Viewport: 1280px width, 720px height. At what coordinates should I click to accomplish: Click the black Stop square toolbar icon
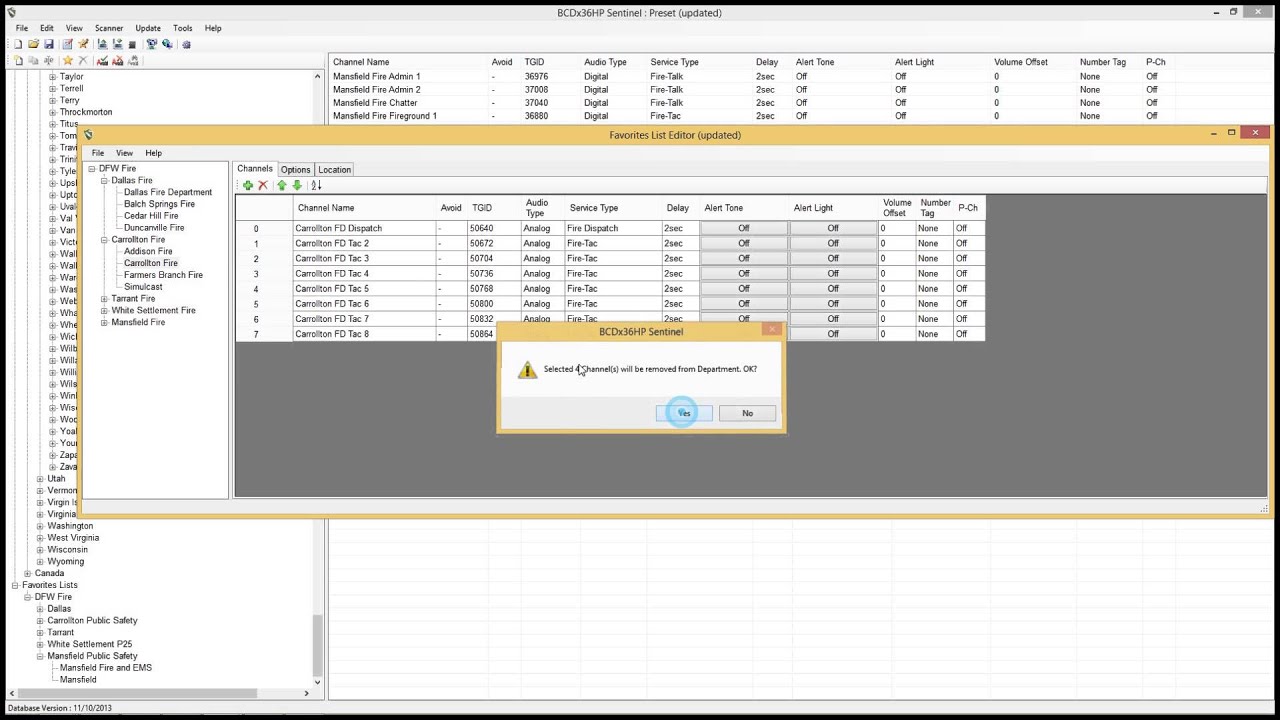click(x=132, y=45)
